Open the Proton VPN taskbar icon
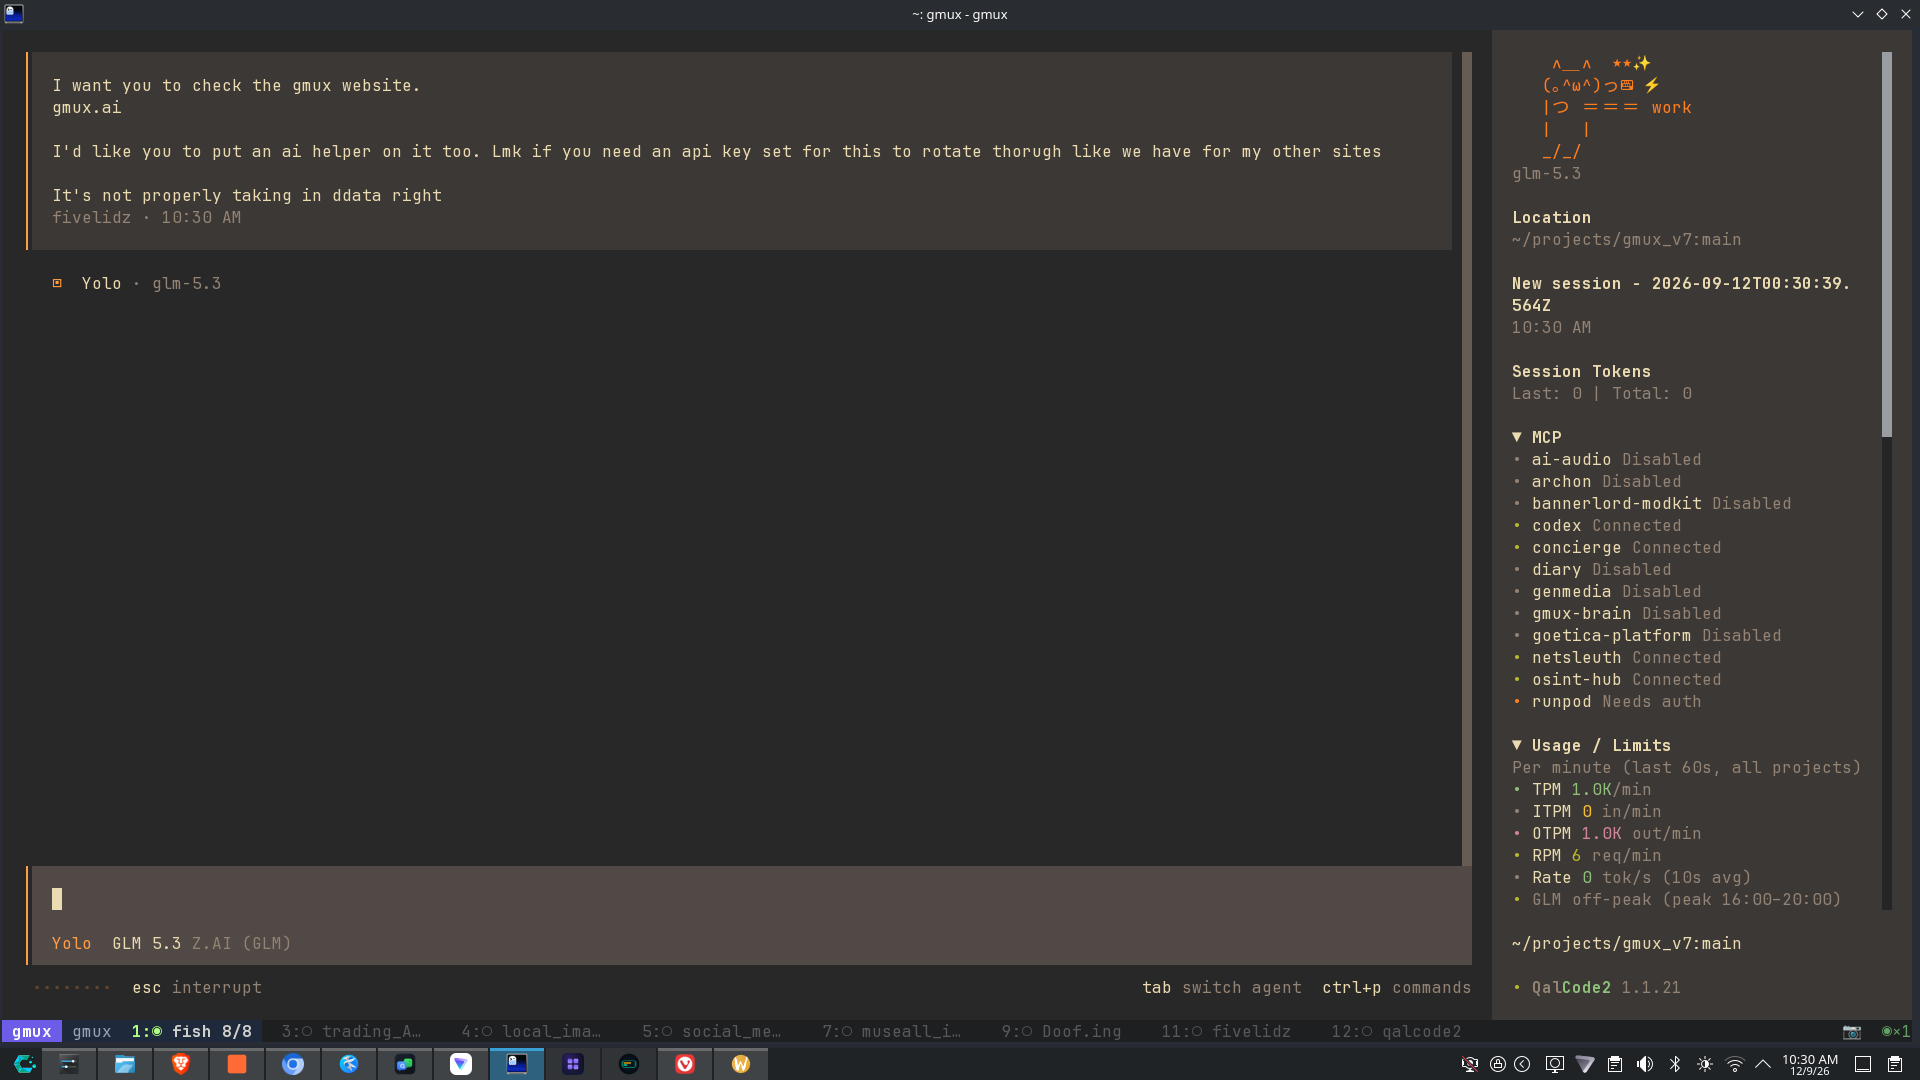 (461, 1064)
